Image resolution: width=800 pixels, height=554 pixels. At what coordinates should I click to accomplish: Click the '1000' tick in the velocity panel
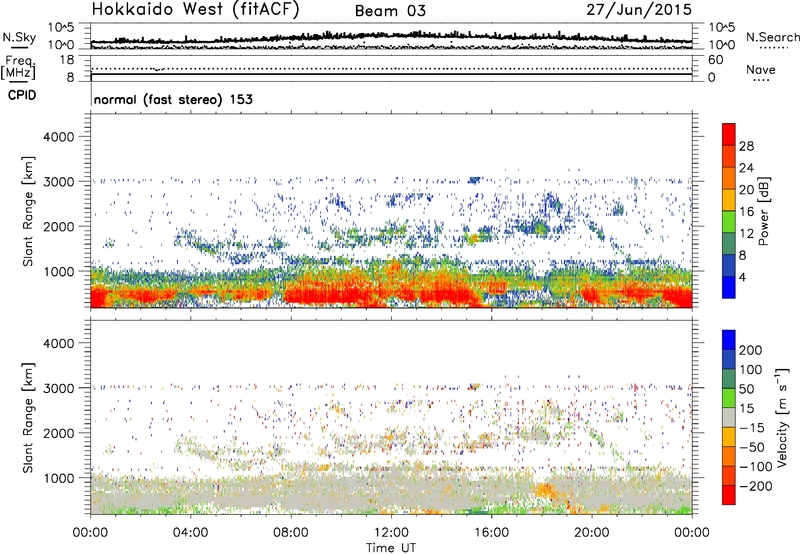coord(58,478)
